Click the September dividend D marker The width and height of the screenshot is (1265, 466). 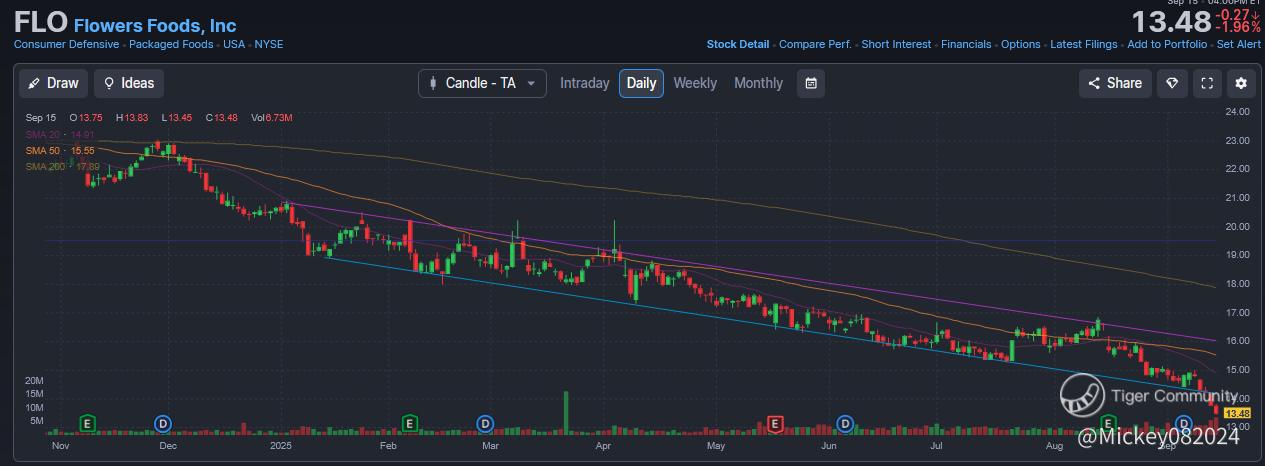coord(1184,423)
